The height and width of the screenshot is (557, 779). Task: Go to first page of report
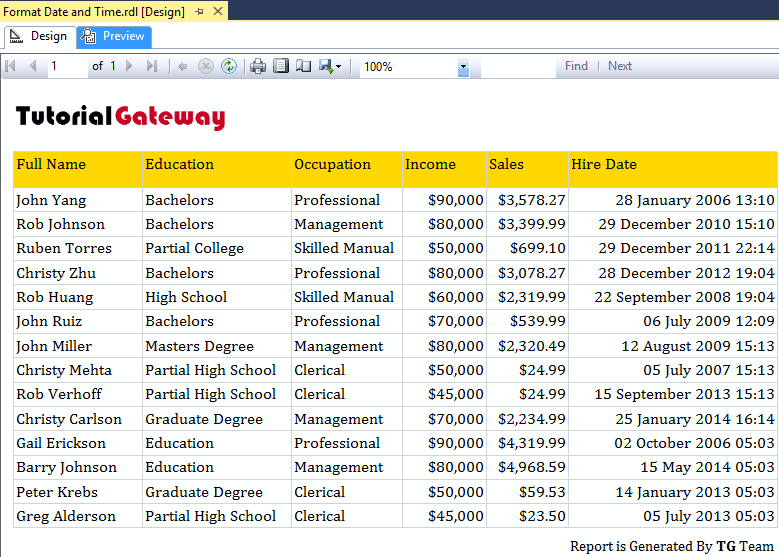point(11,66)
